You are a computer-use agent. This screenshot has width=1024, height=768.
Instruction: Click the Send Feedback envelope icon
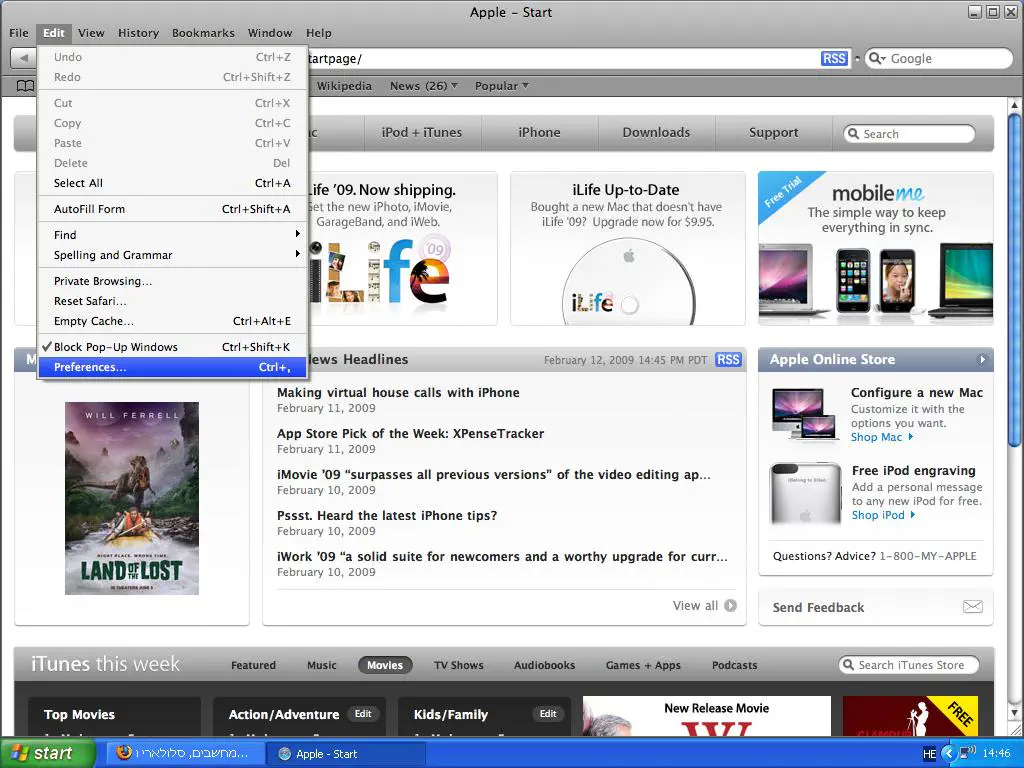[972, 607]
